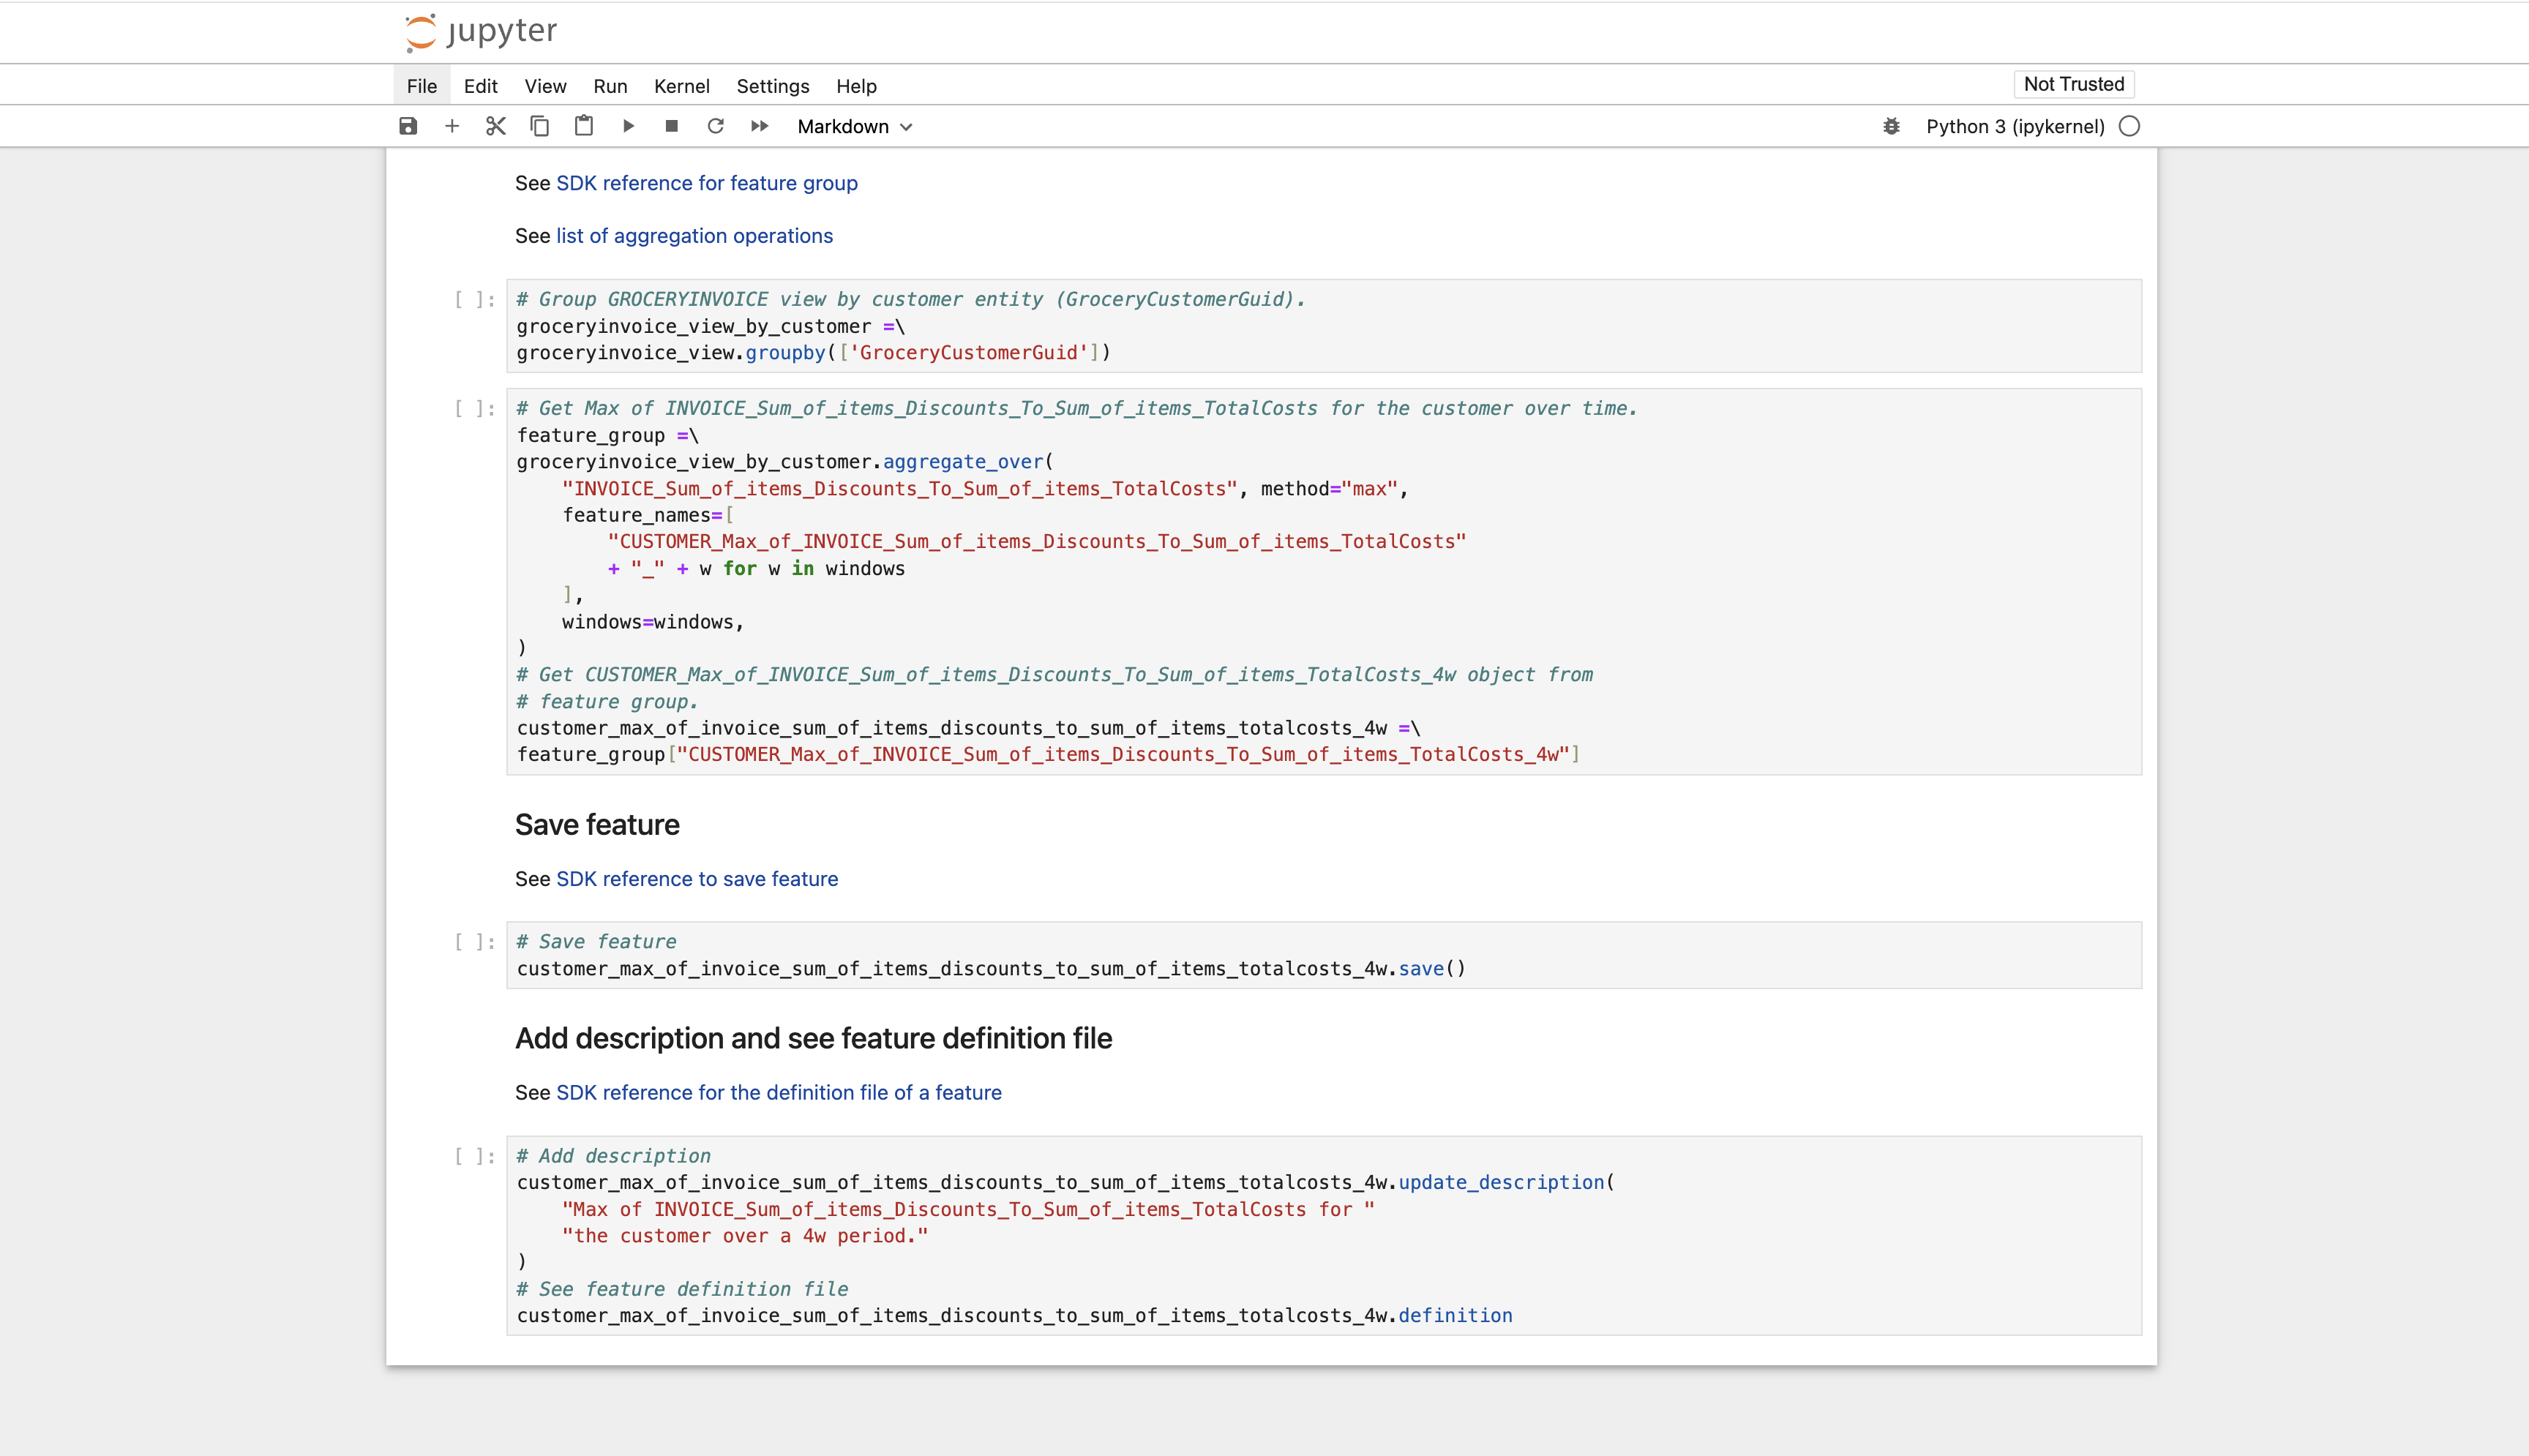This screenshot has height=1456, width=2529.
Task: Open the File menu
Action: click(x=422, y=86)
